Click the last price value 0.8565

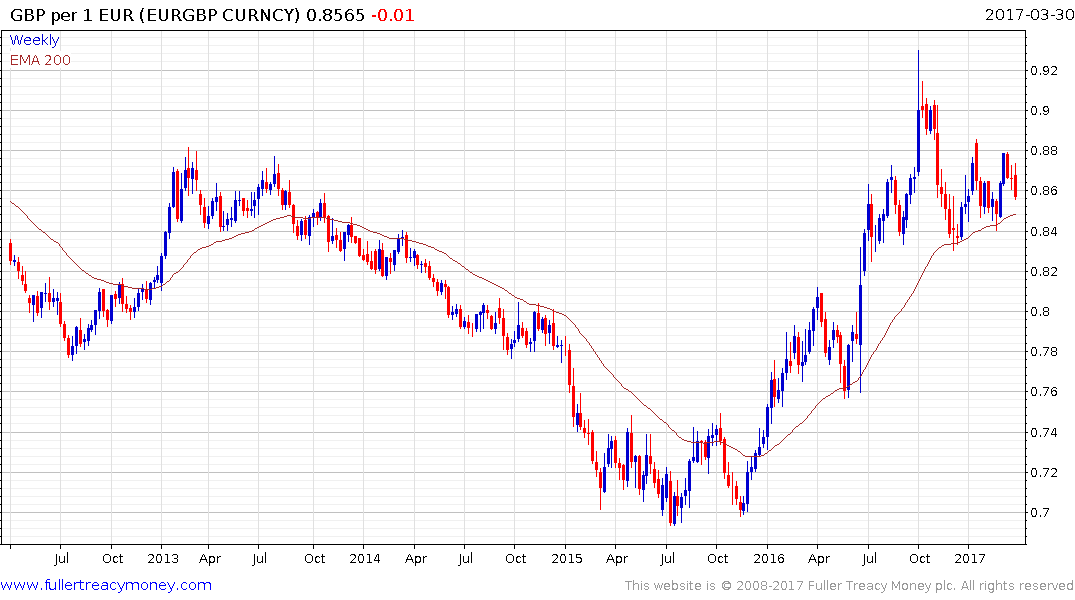(x=335, y=15)
